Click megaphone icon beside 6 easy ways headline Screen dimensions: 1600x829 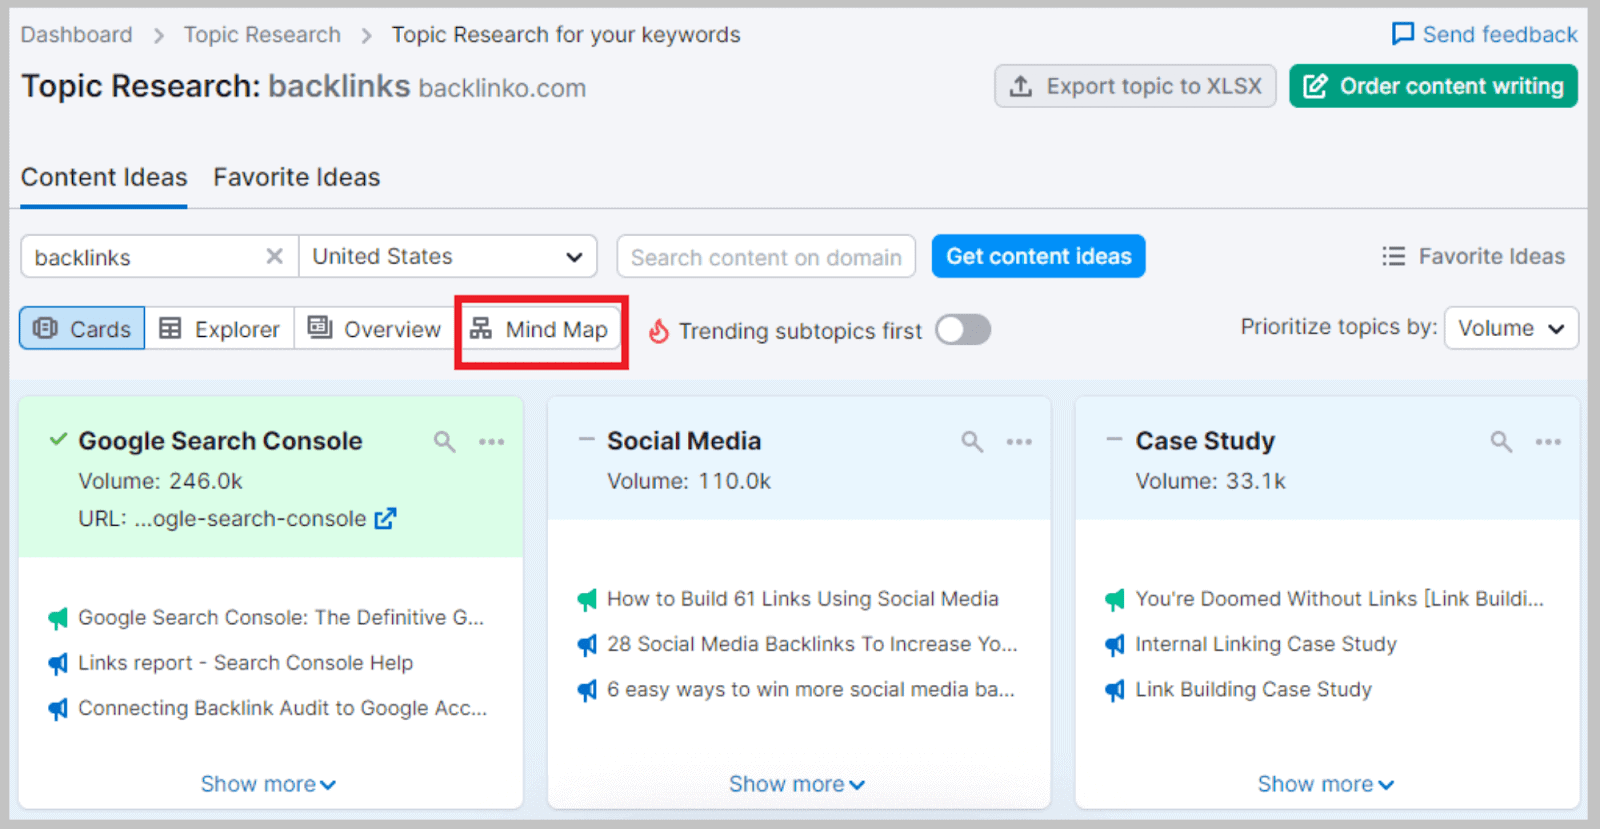tap(587, 690)
